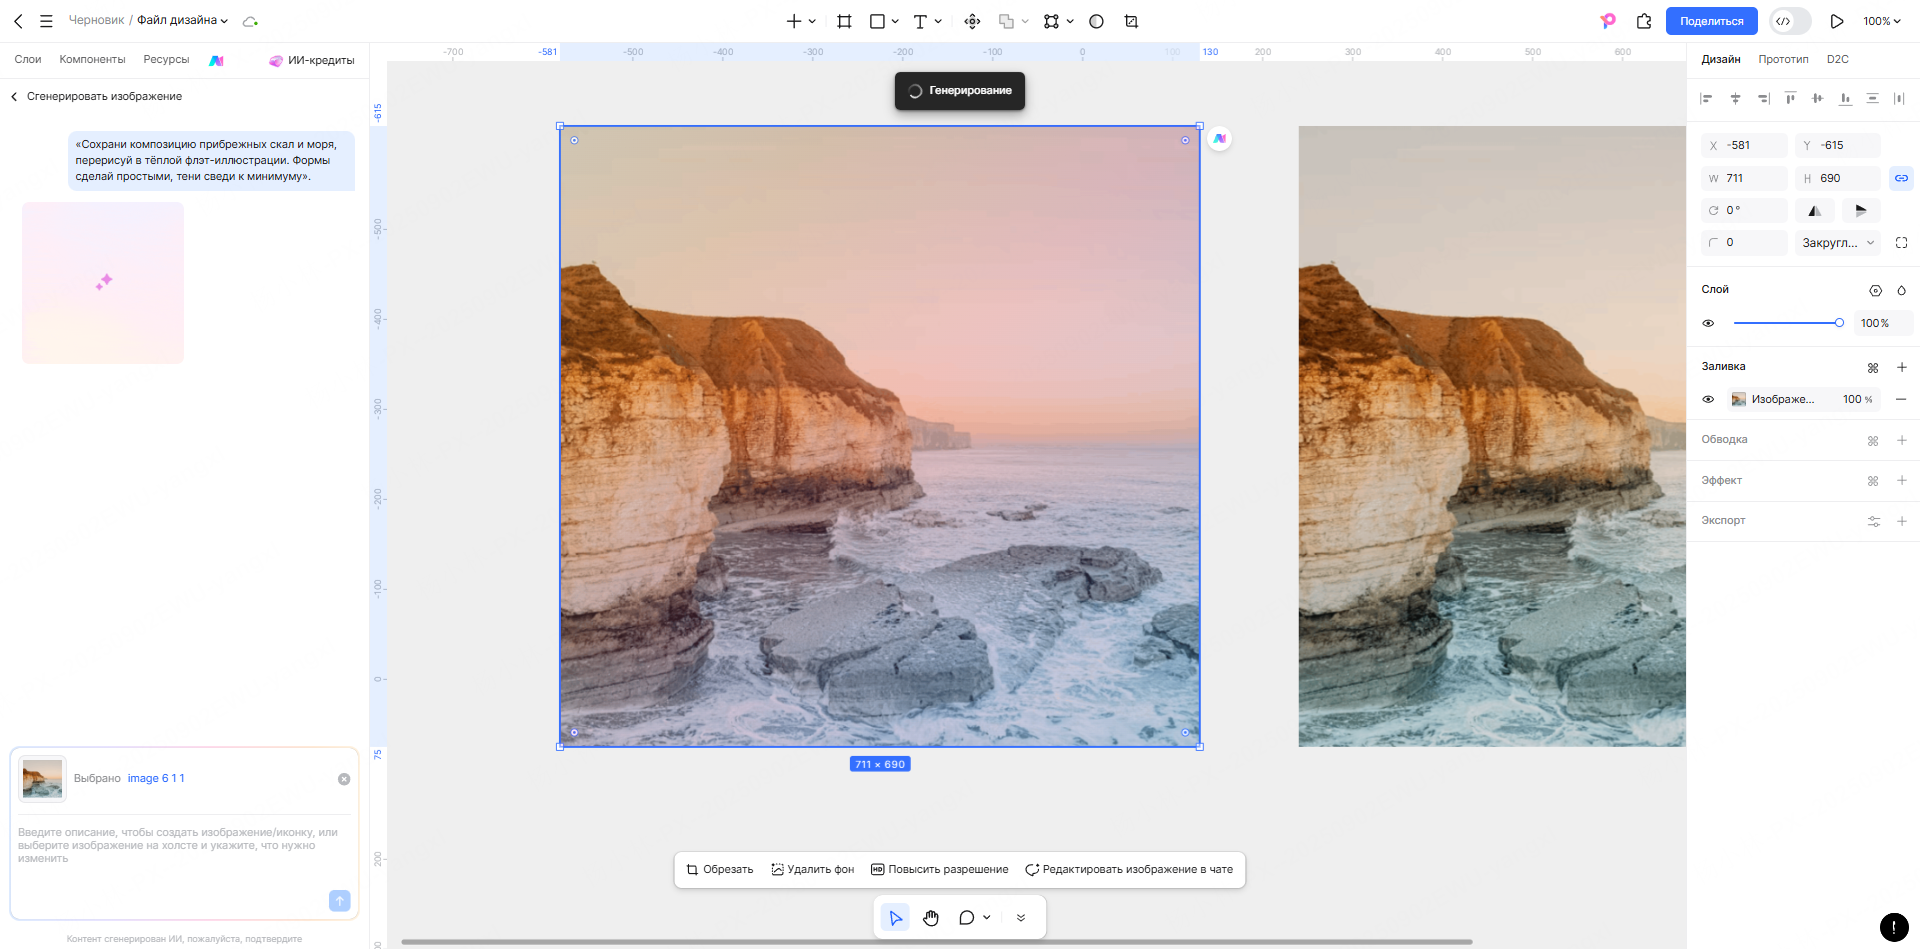
Task: Expand the add (+) tool dropdown
Action: [812, 21]
